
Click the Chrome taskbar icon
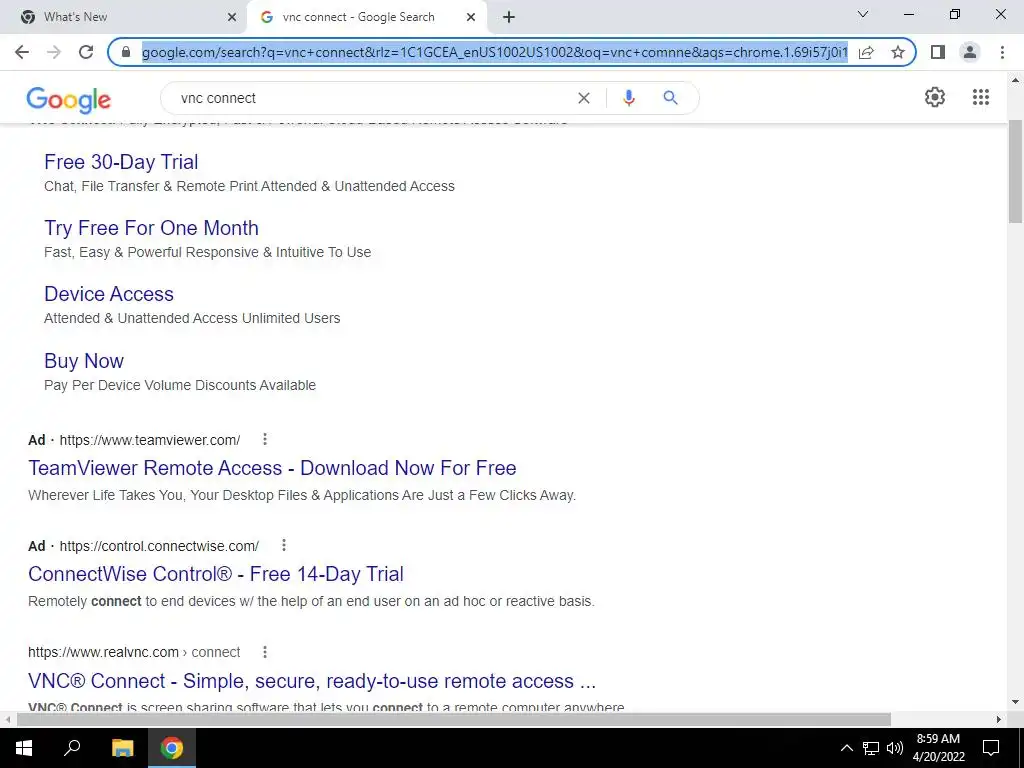pos(172,748)
